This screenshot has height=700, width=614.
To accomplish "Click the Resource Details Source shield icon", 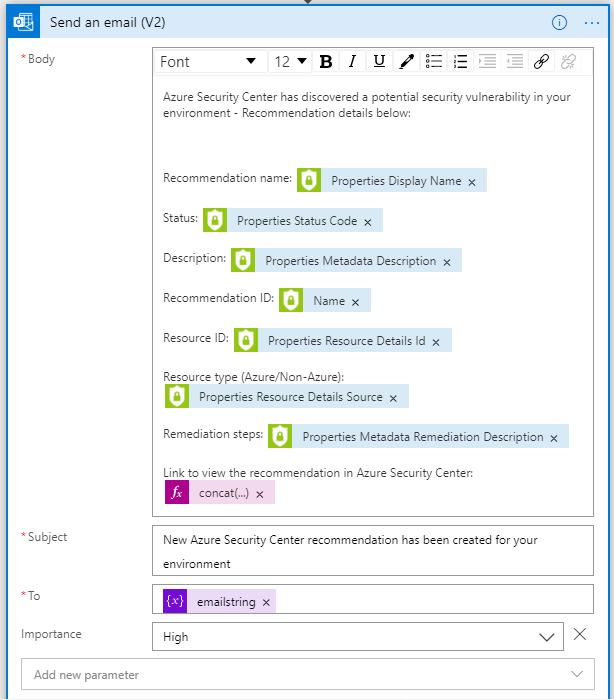I will (177, 396).
